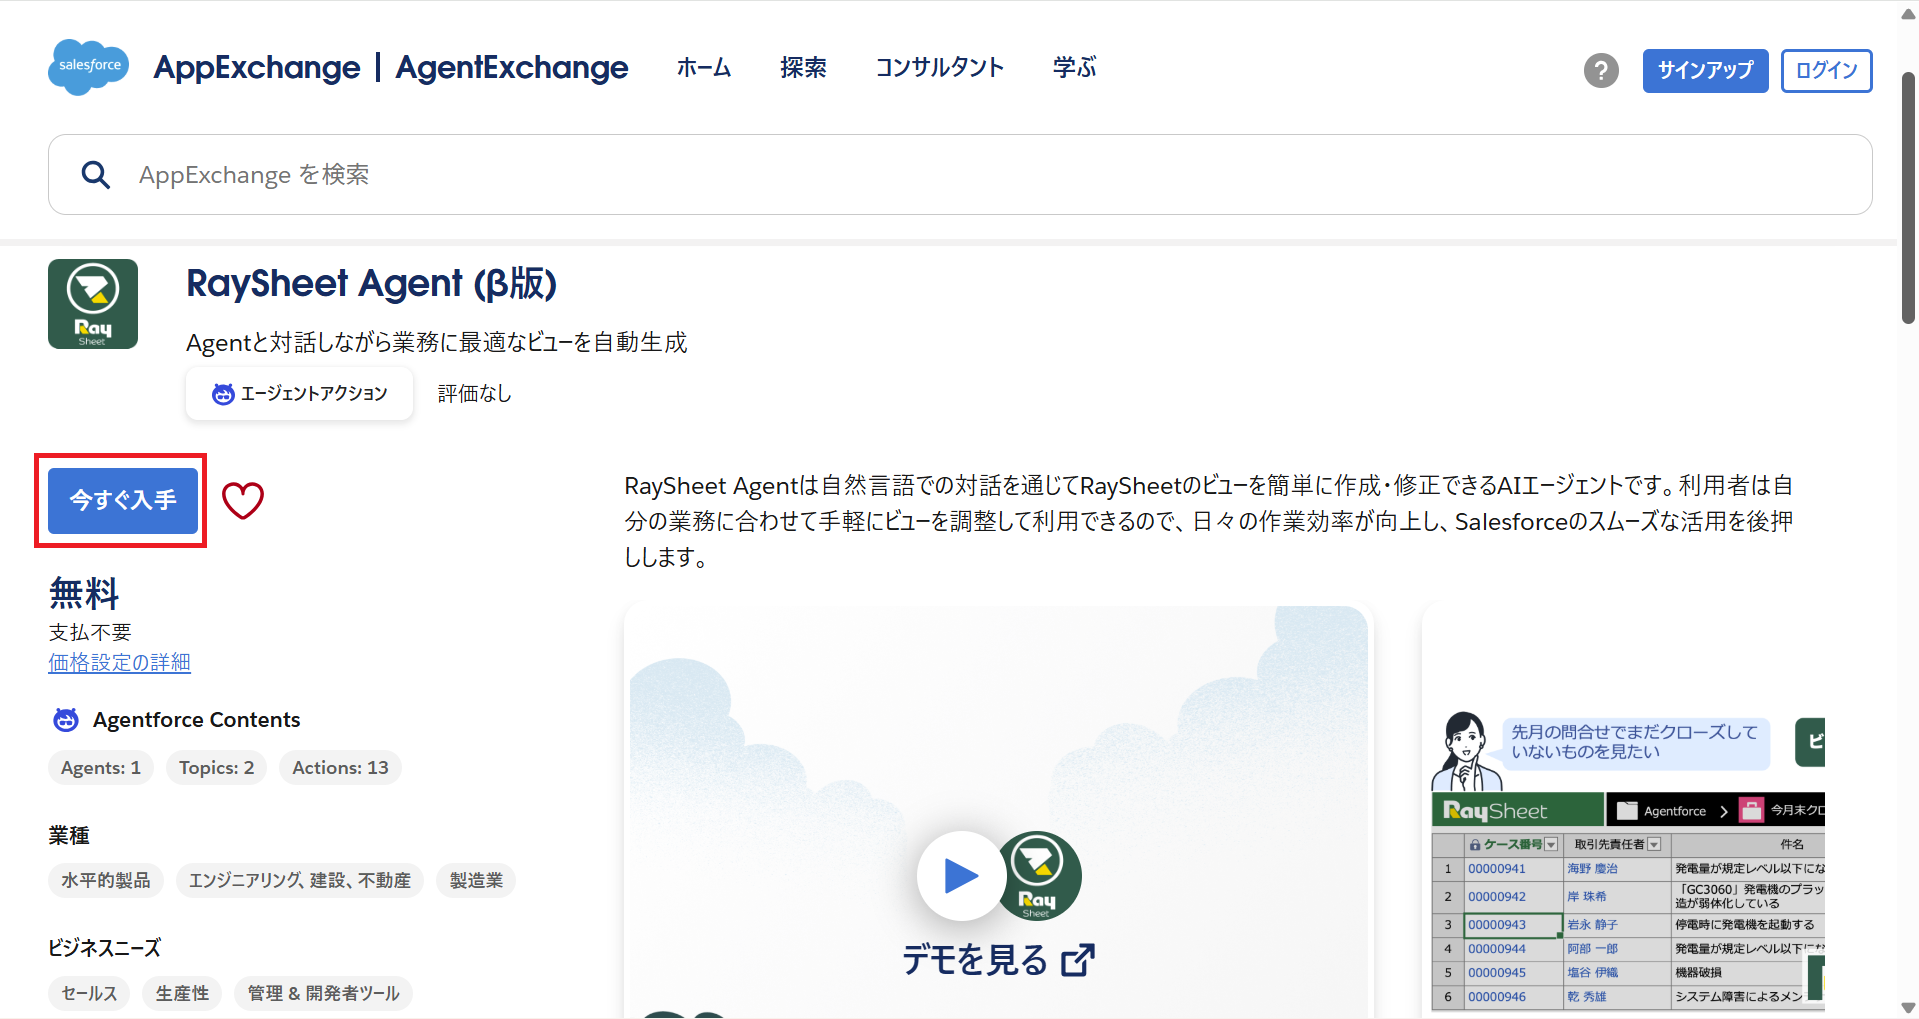The width and height of the screenshot is (1919, 1019).
Task: Open demo via external link icon
Action: [1078, 960]
